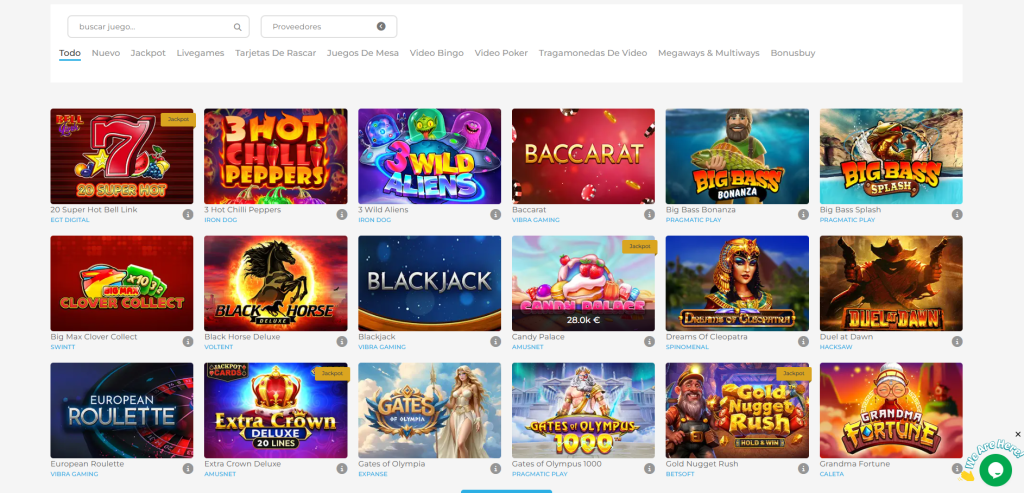The width and height of the screenshot is (1024, 493).
Task: Launch Gates of Olympus 1000 thumbnail
Action: 584,410
